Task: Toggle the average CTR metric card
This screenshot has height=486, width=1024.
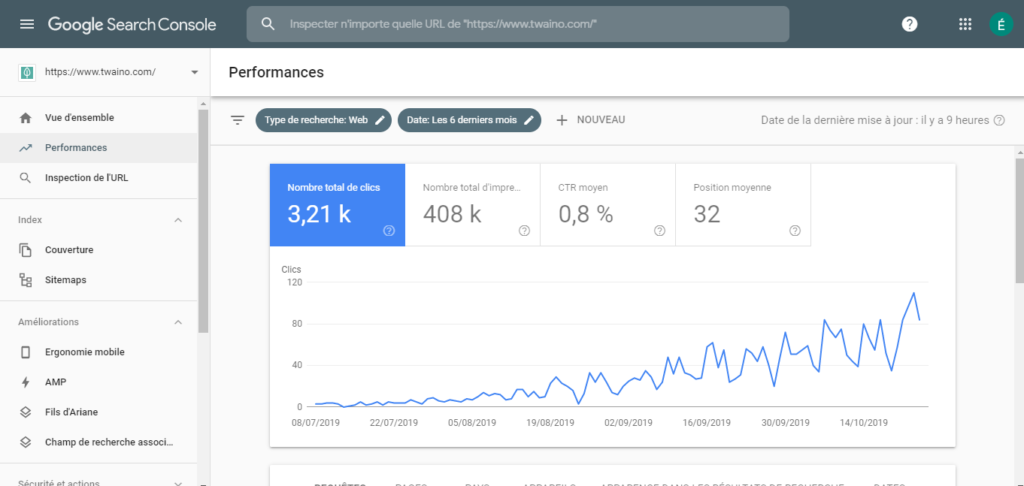Action: (608, 205)
